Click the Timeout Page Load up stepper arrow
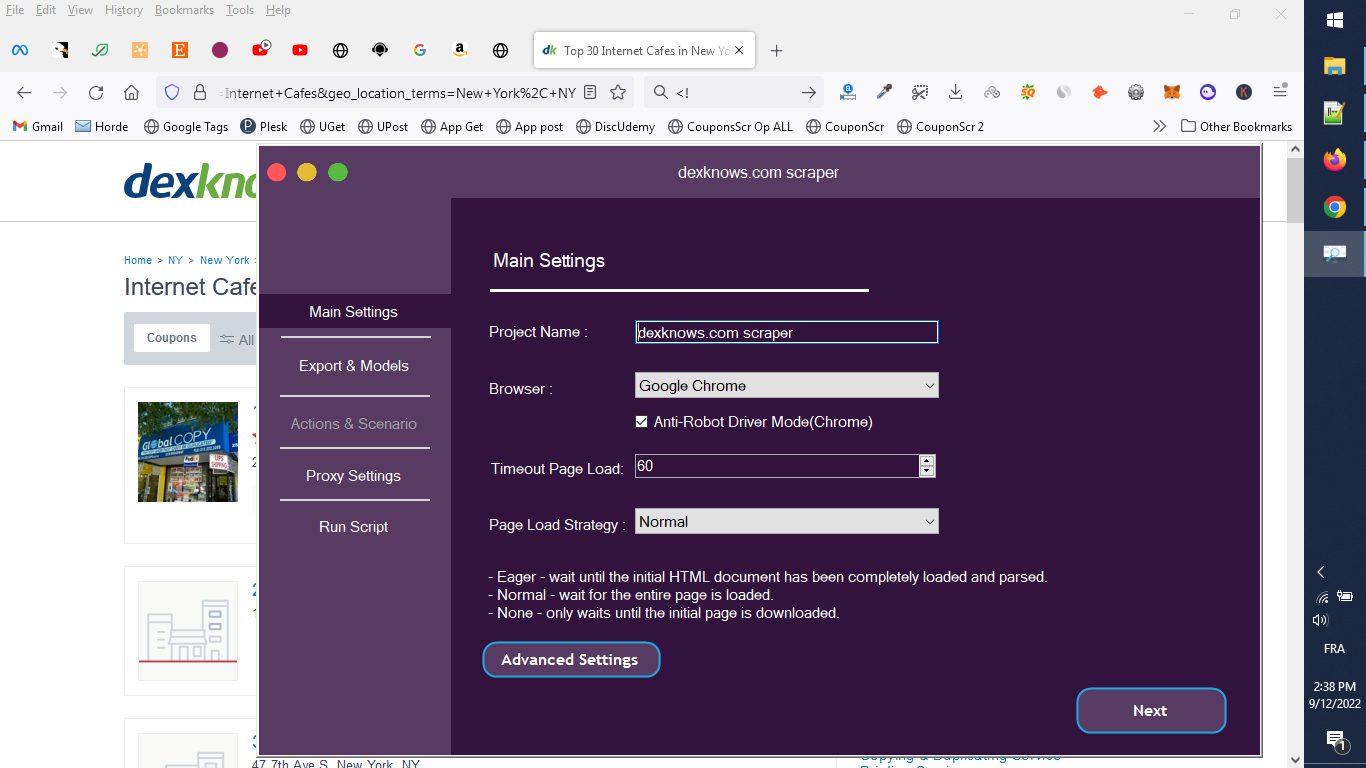 (927, 460)
